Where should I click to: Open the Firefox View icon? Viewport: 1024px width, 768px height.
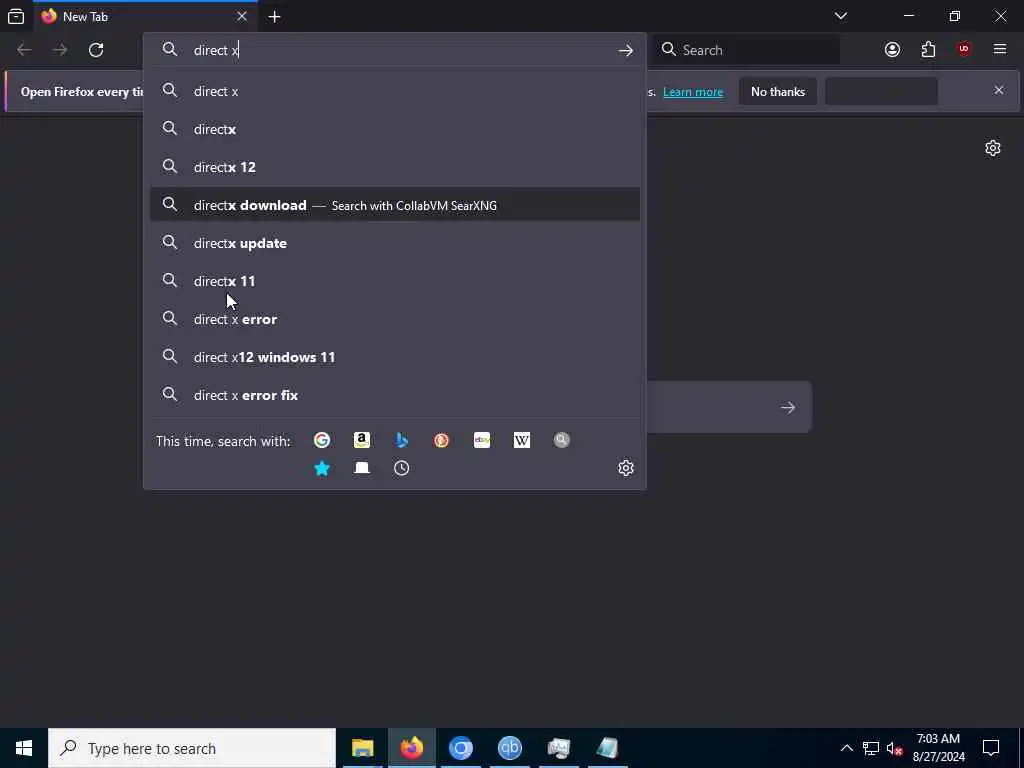(x=16, y=16)
